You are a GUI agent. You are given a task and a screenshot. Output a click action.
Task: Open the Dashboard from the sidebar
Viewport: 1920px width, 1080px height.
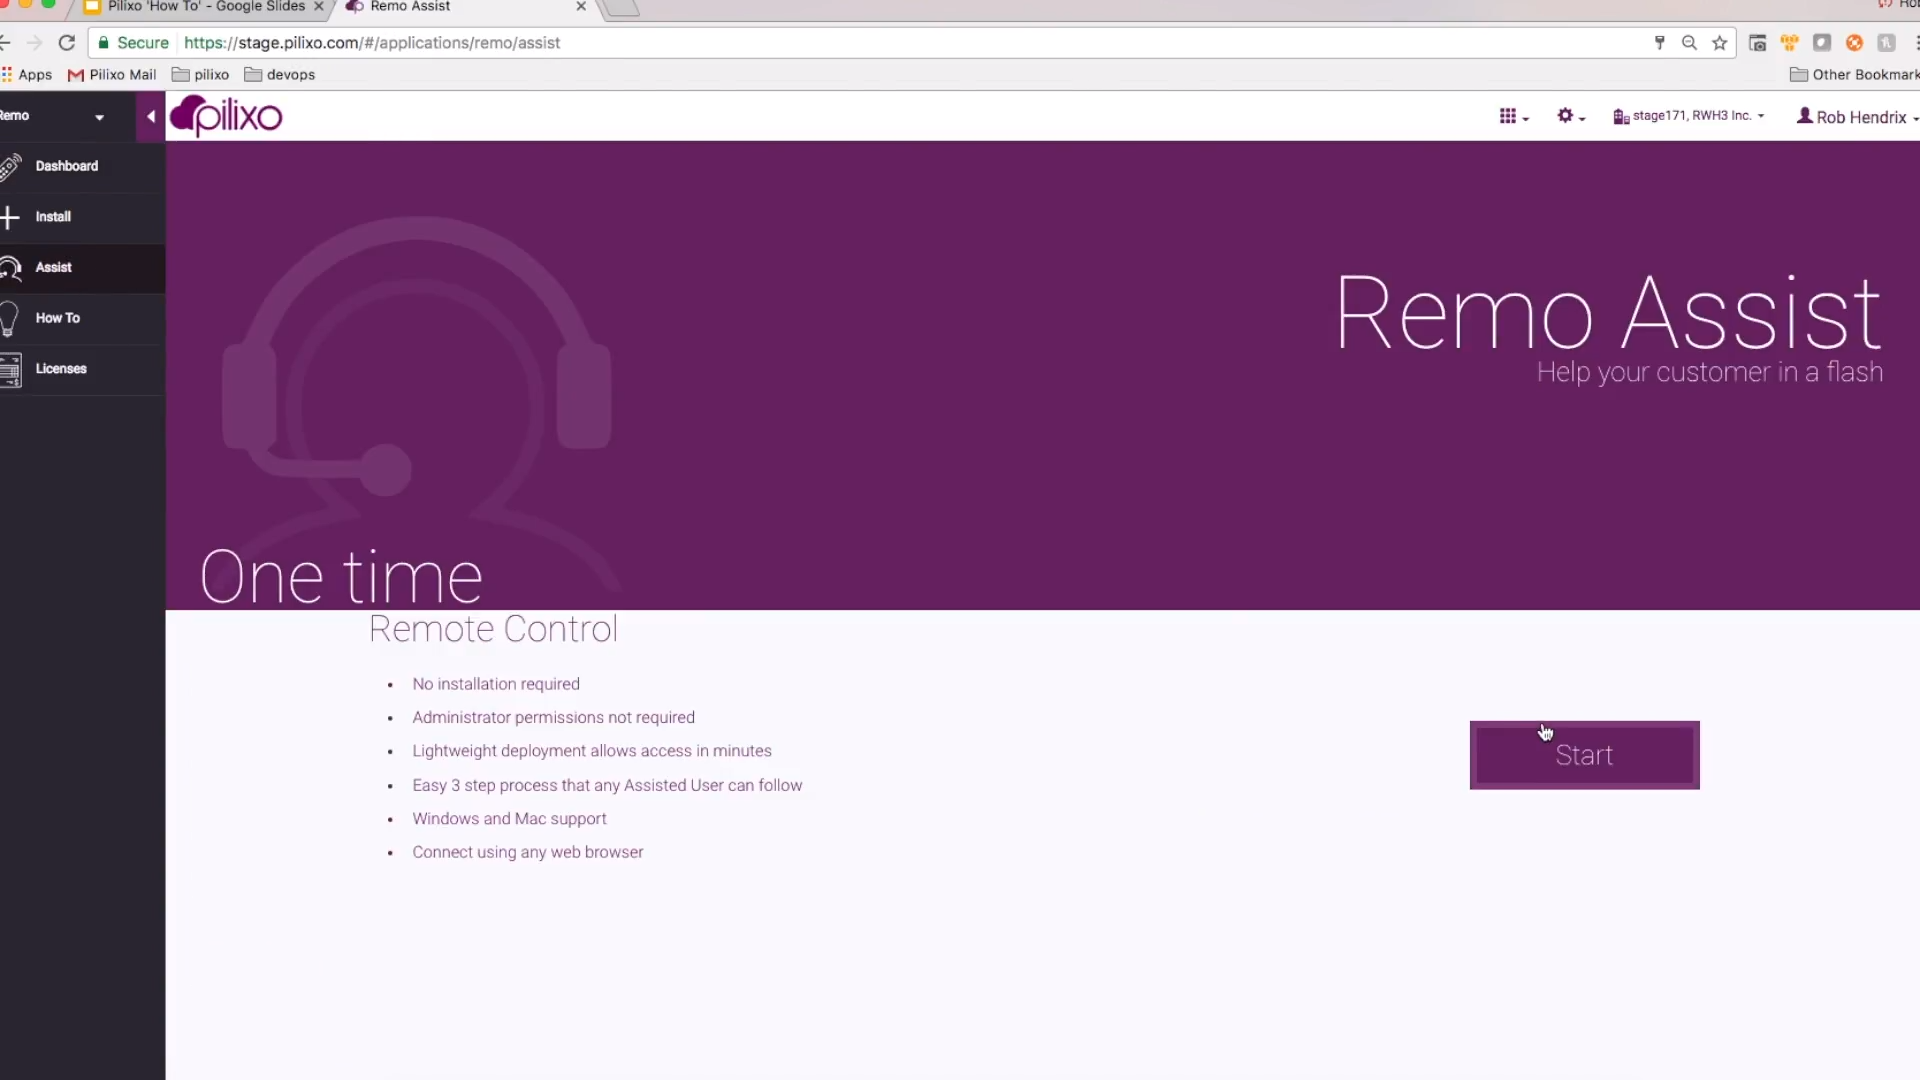(x=66, y=166)
